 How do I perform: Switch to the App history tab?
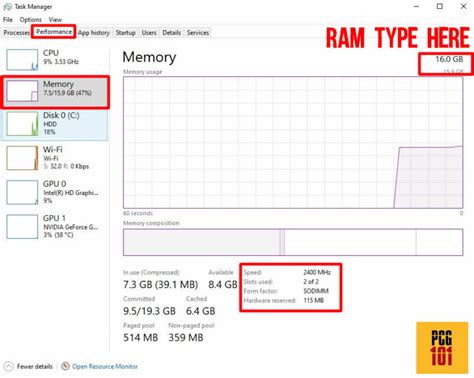94,33
